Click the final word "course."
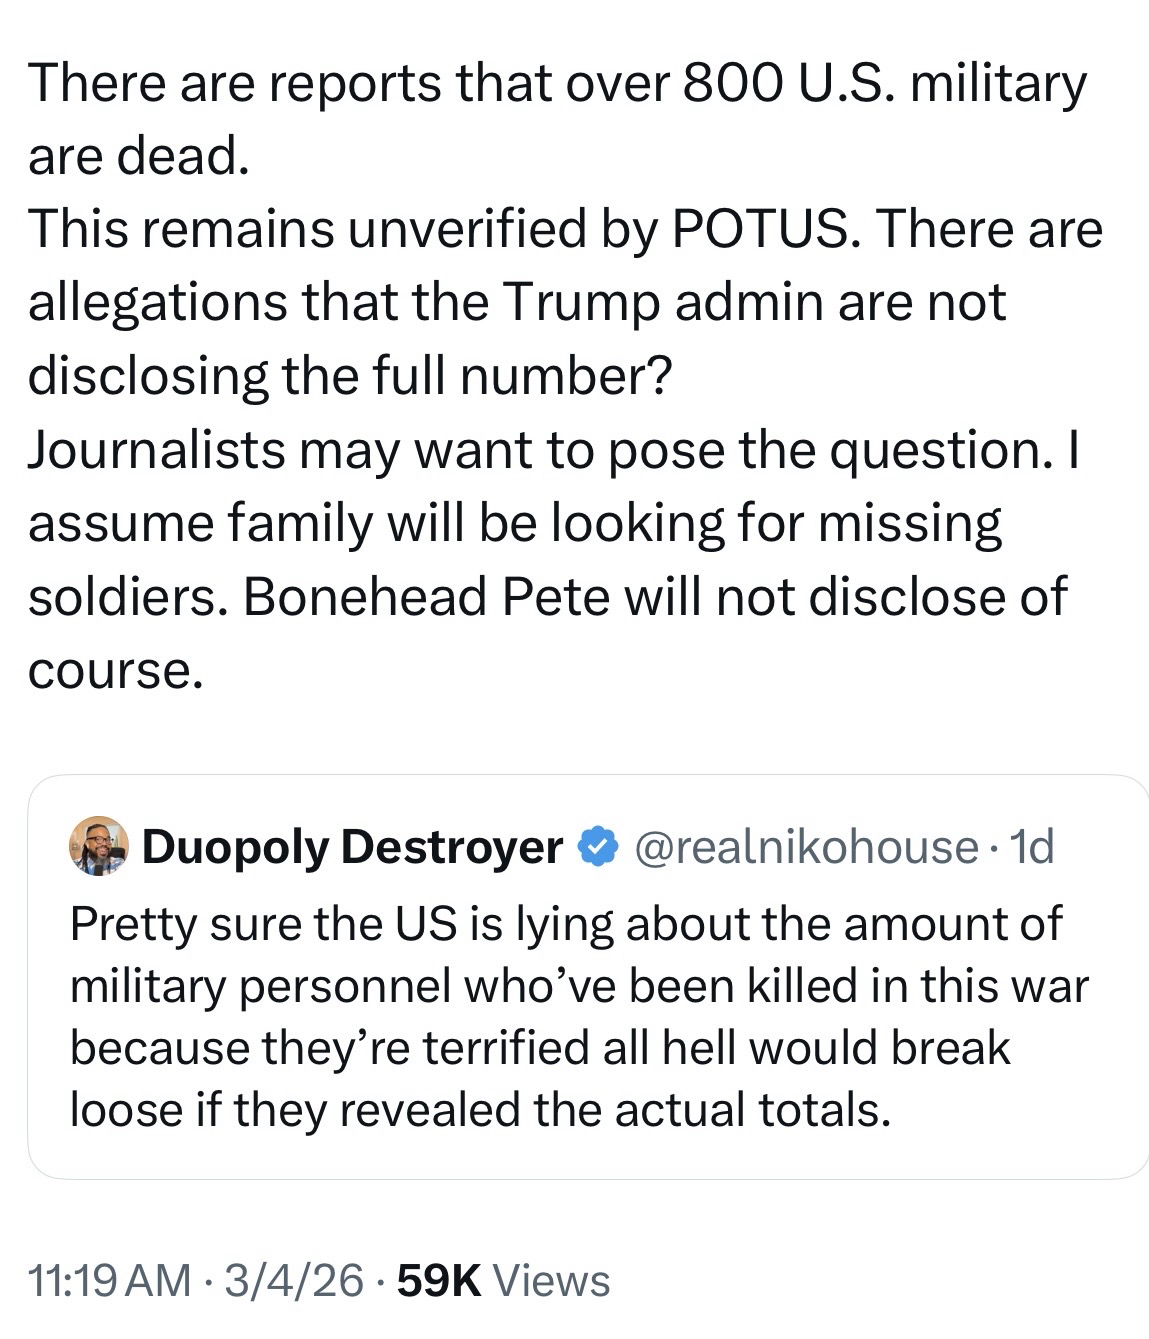The height and width of the screenshot is (1339, 1149). pyautogui.click(x=116, y=670)
